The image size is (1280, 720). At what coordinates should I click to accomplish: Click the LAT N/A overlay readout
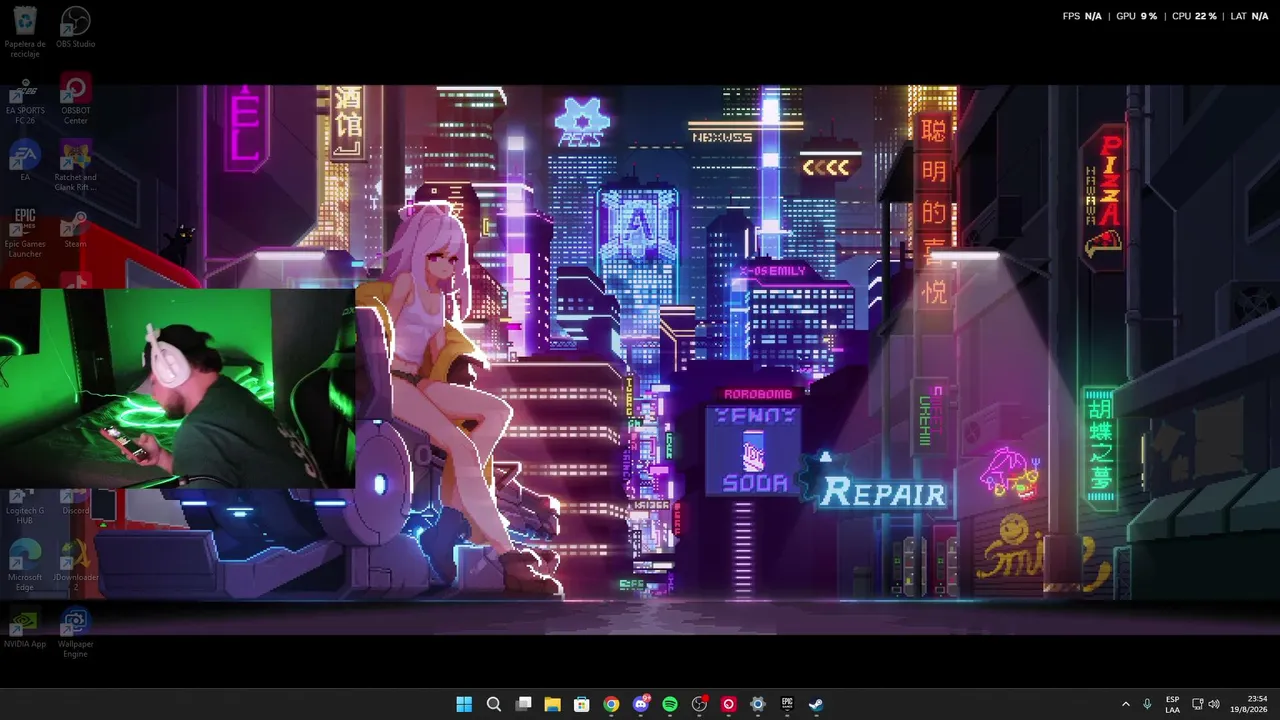pos(1249,16)
